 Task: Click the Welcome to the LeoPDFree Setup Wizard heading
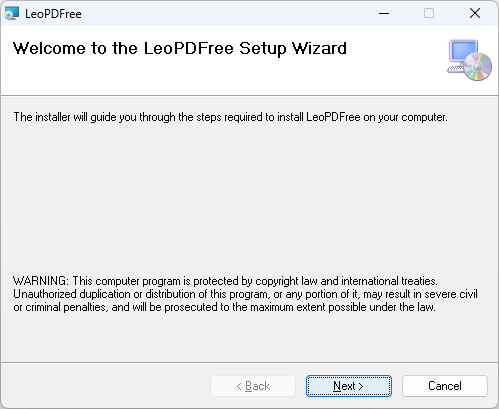[180, 48]
